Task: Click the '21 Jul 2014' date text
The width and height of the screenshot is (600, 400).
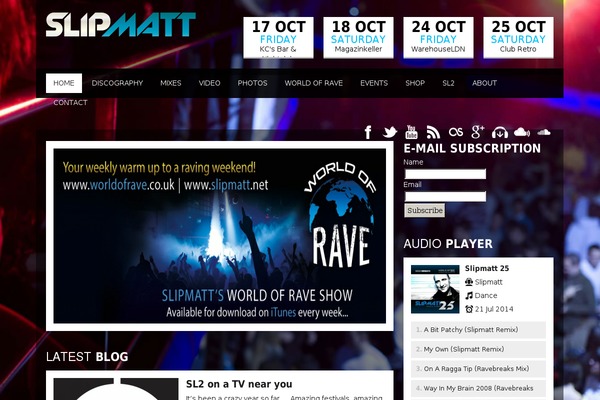Action: tap(494, 309)
